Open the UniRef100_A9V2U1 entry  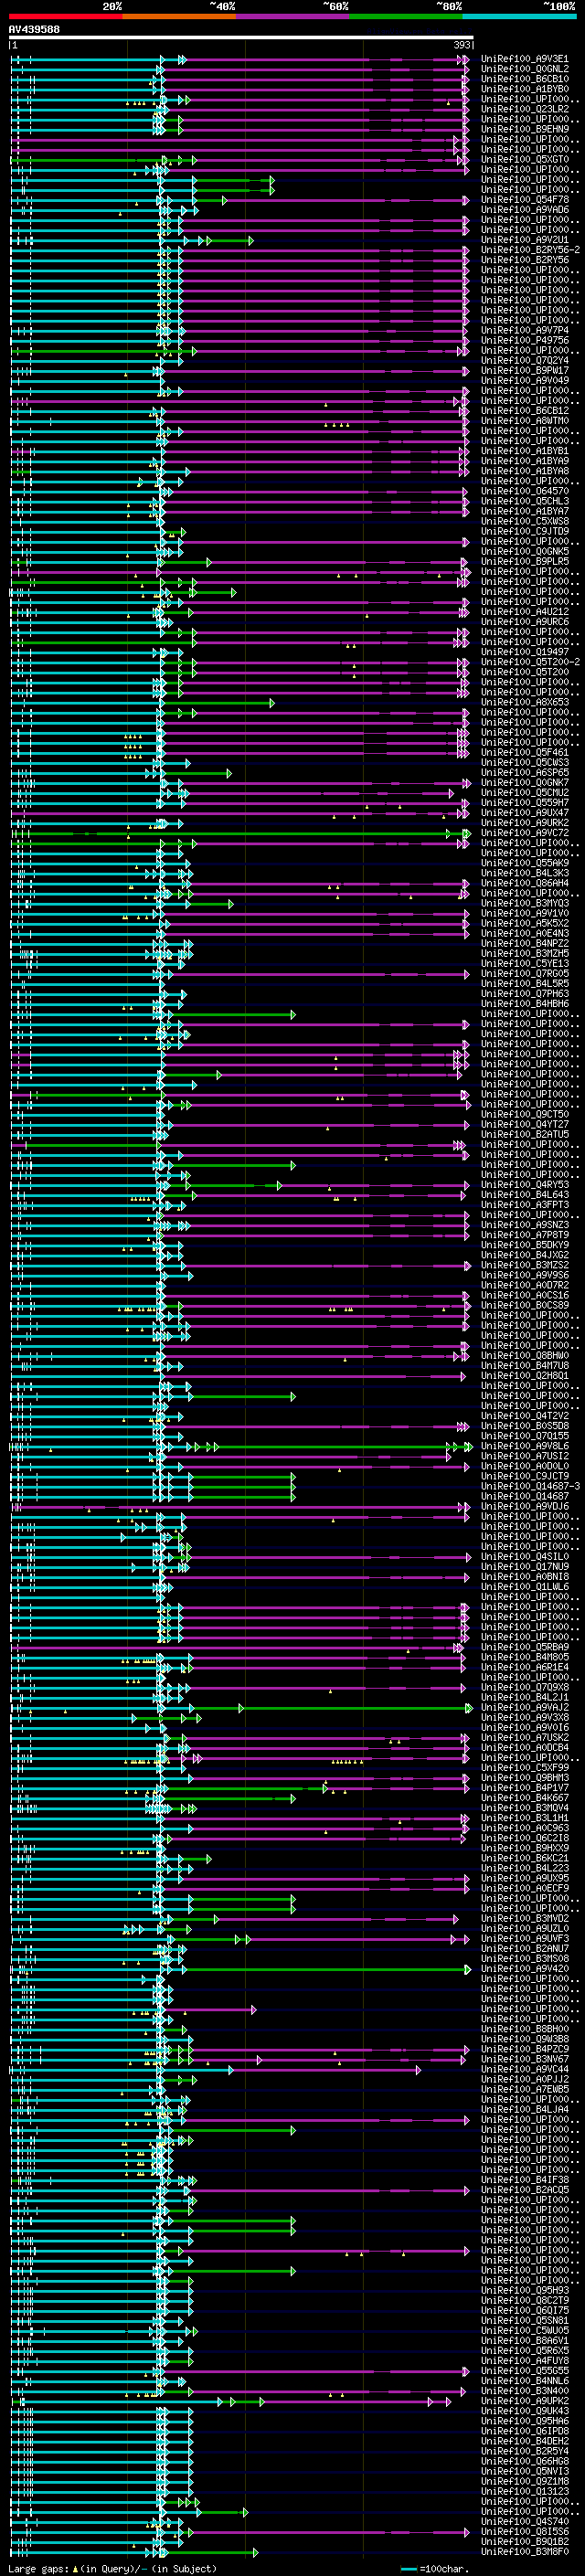(x=524, y=240)
